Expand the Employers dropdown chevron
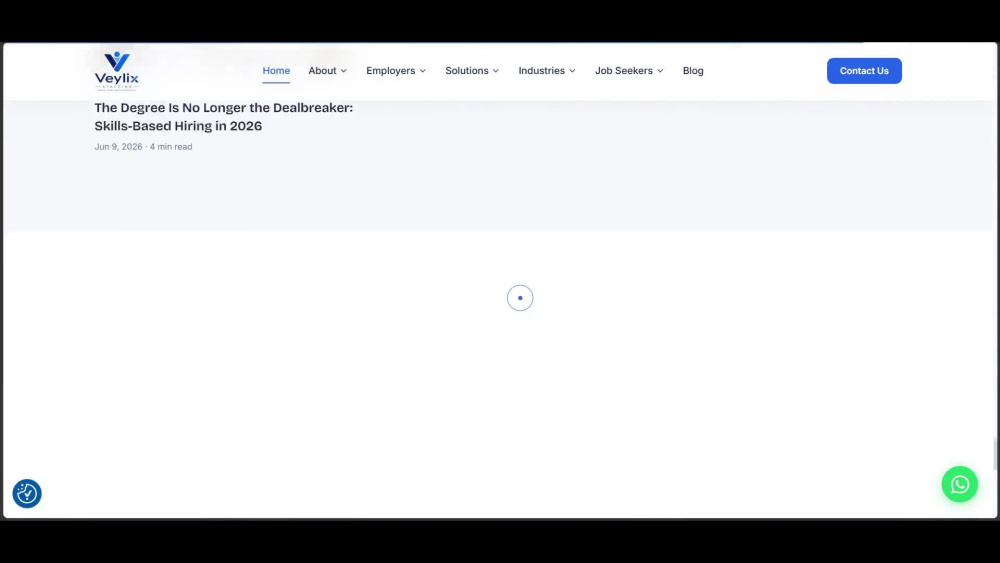 (423, 71)
